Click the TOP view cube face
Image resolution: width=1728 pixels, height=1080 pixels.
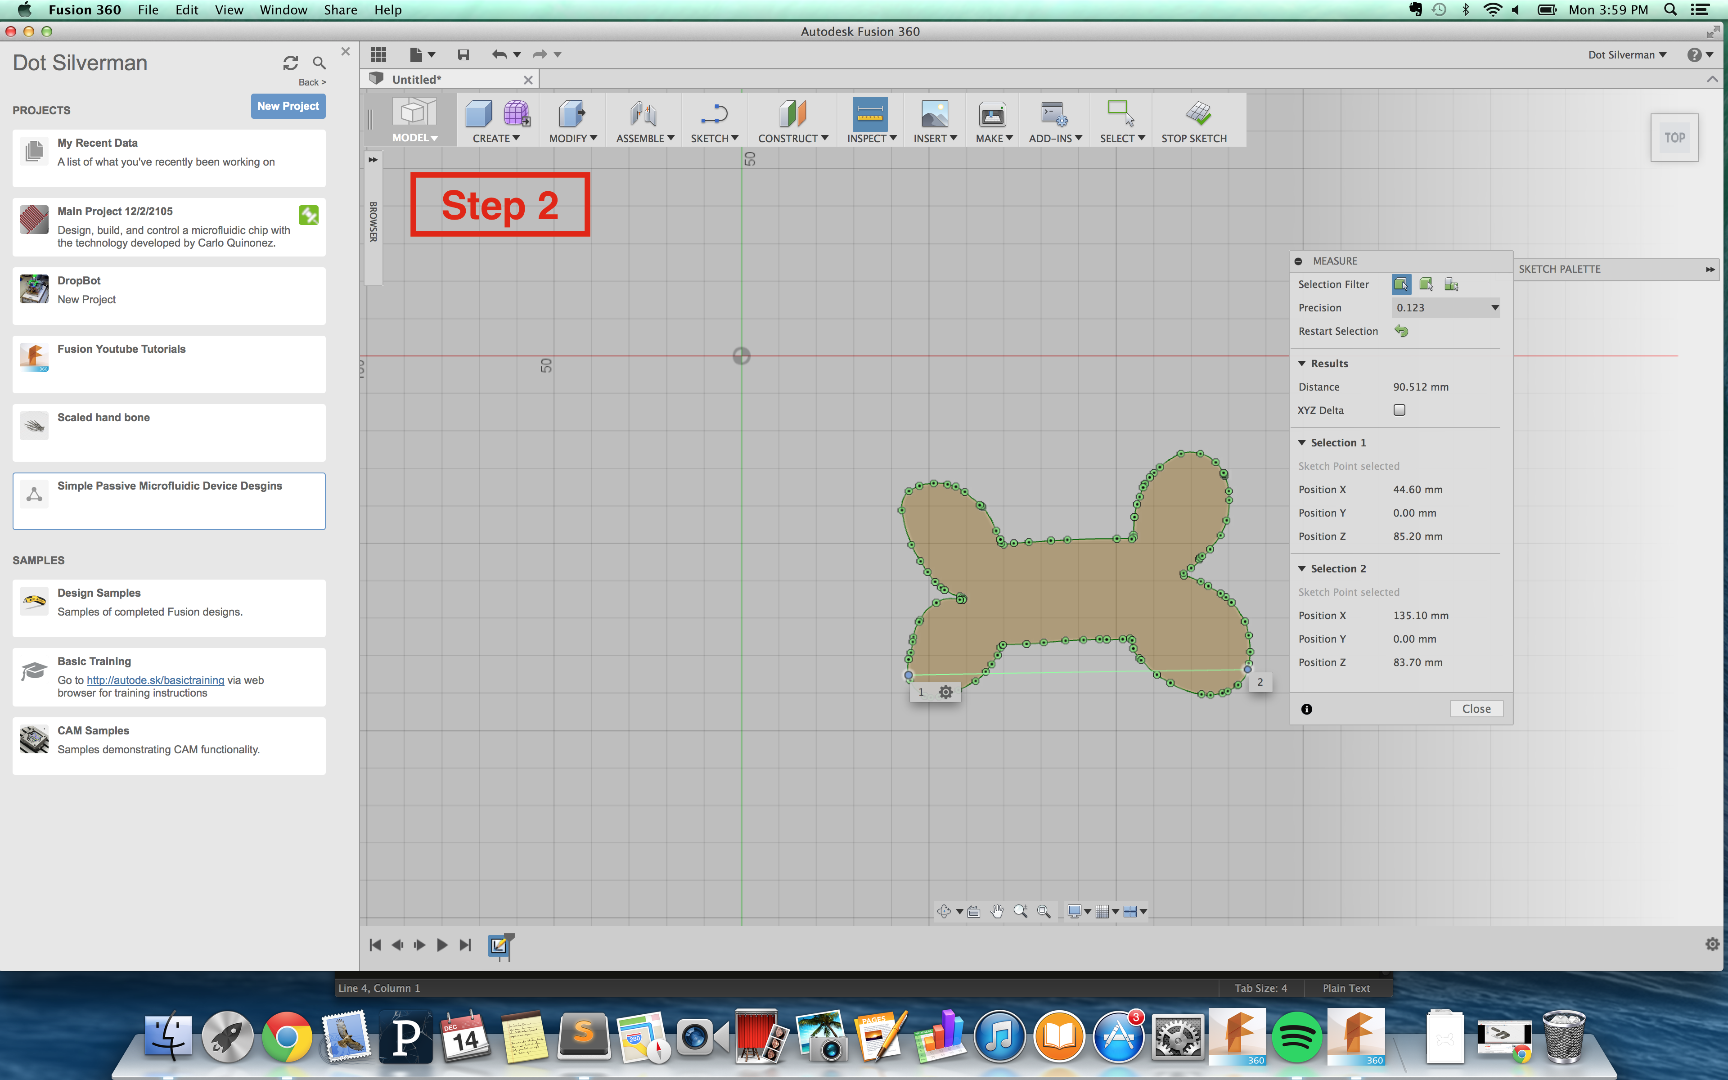[1674, 138]
